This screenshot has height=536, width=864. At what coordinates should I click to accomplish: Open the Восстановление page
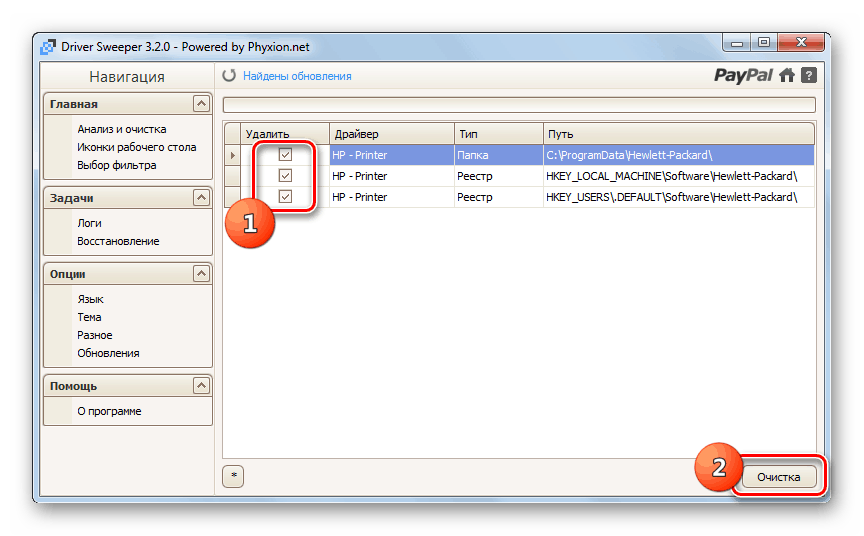click(118, 241)
